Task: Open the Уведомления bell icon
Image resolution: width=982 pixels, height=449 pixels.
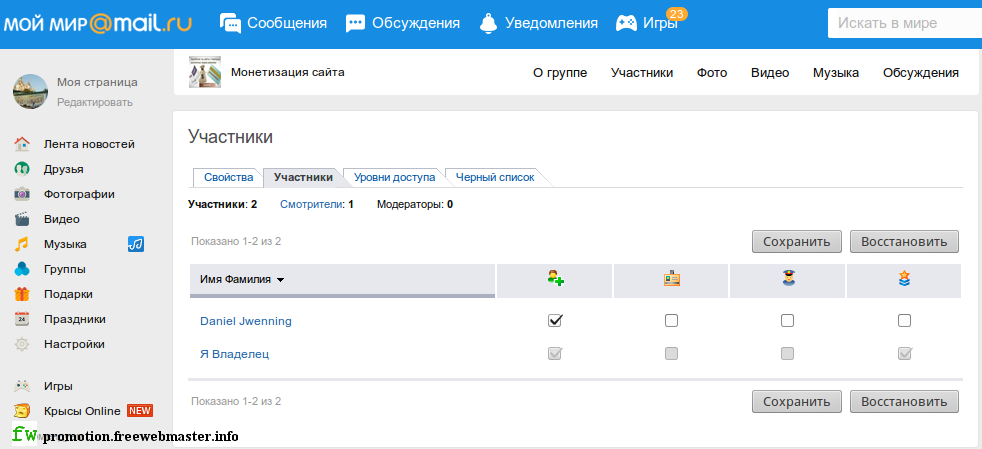Action: point(488,23)
